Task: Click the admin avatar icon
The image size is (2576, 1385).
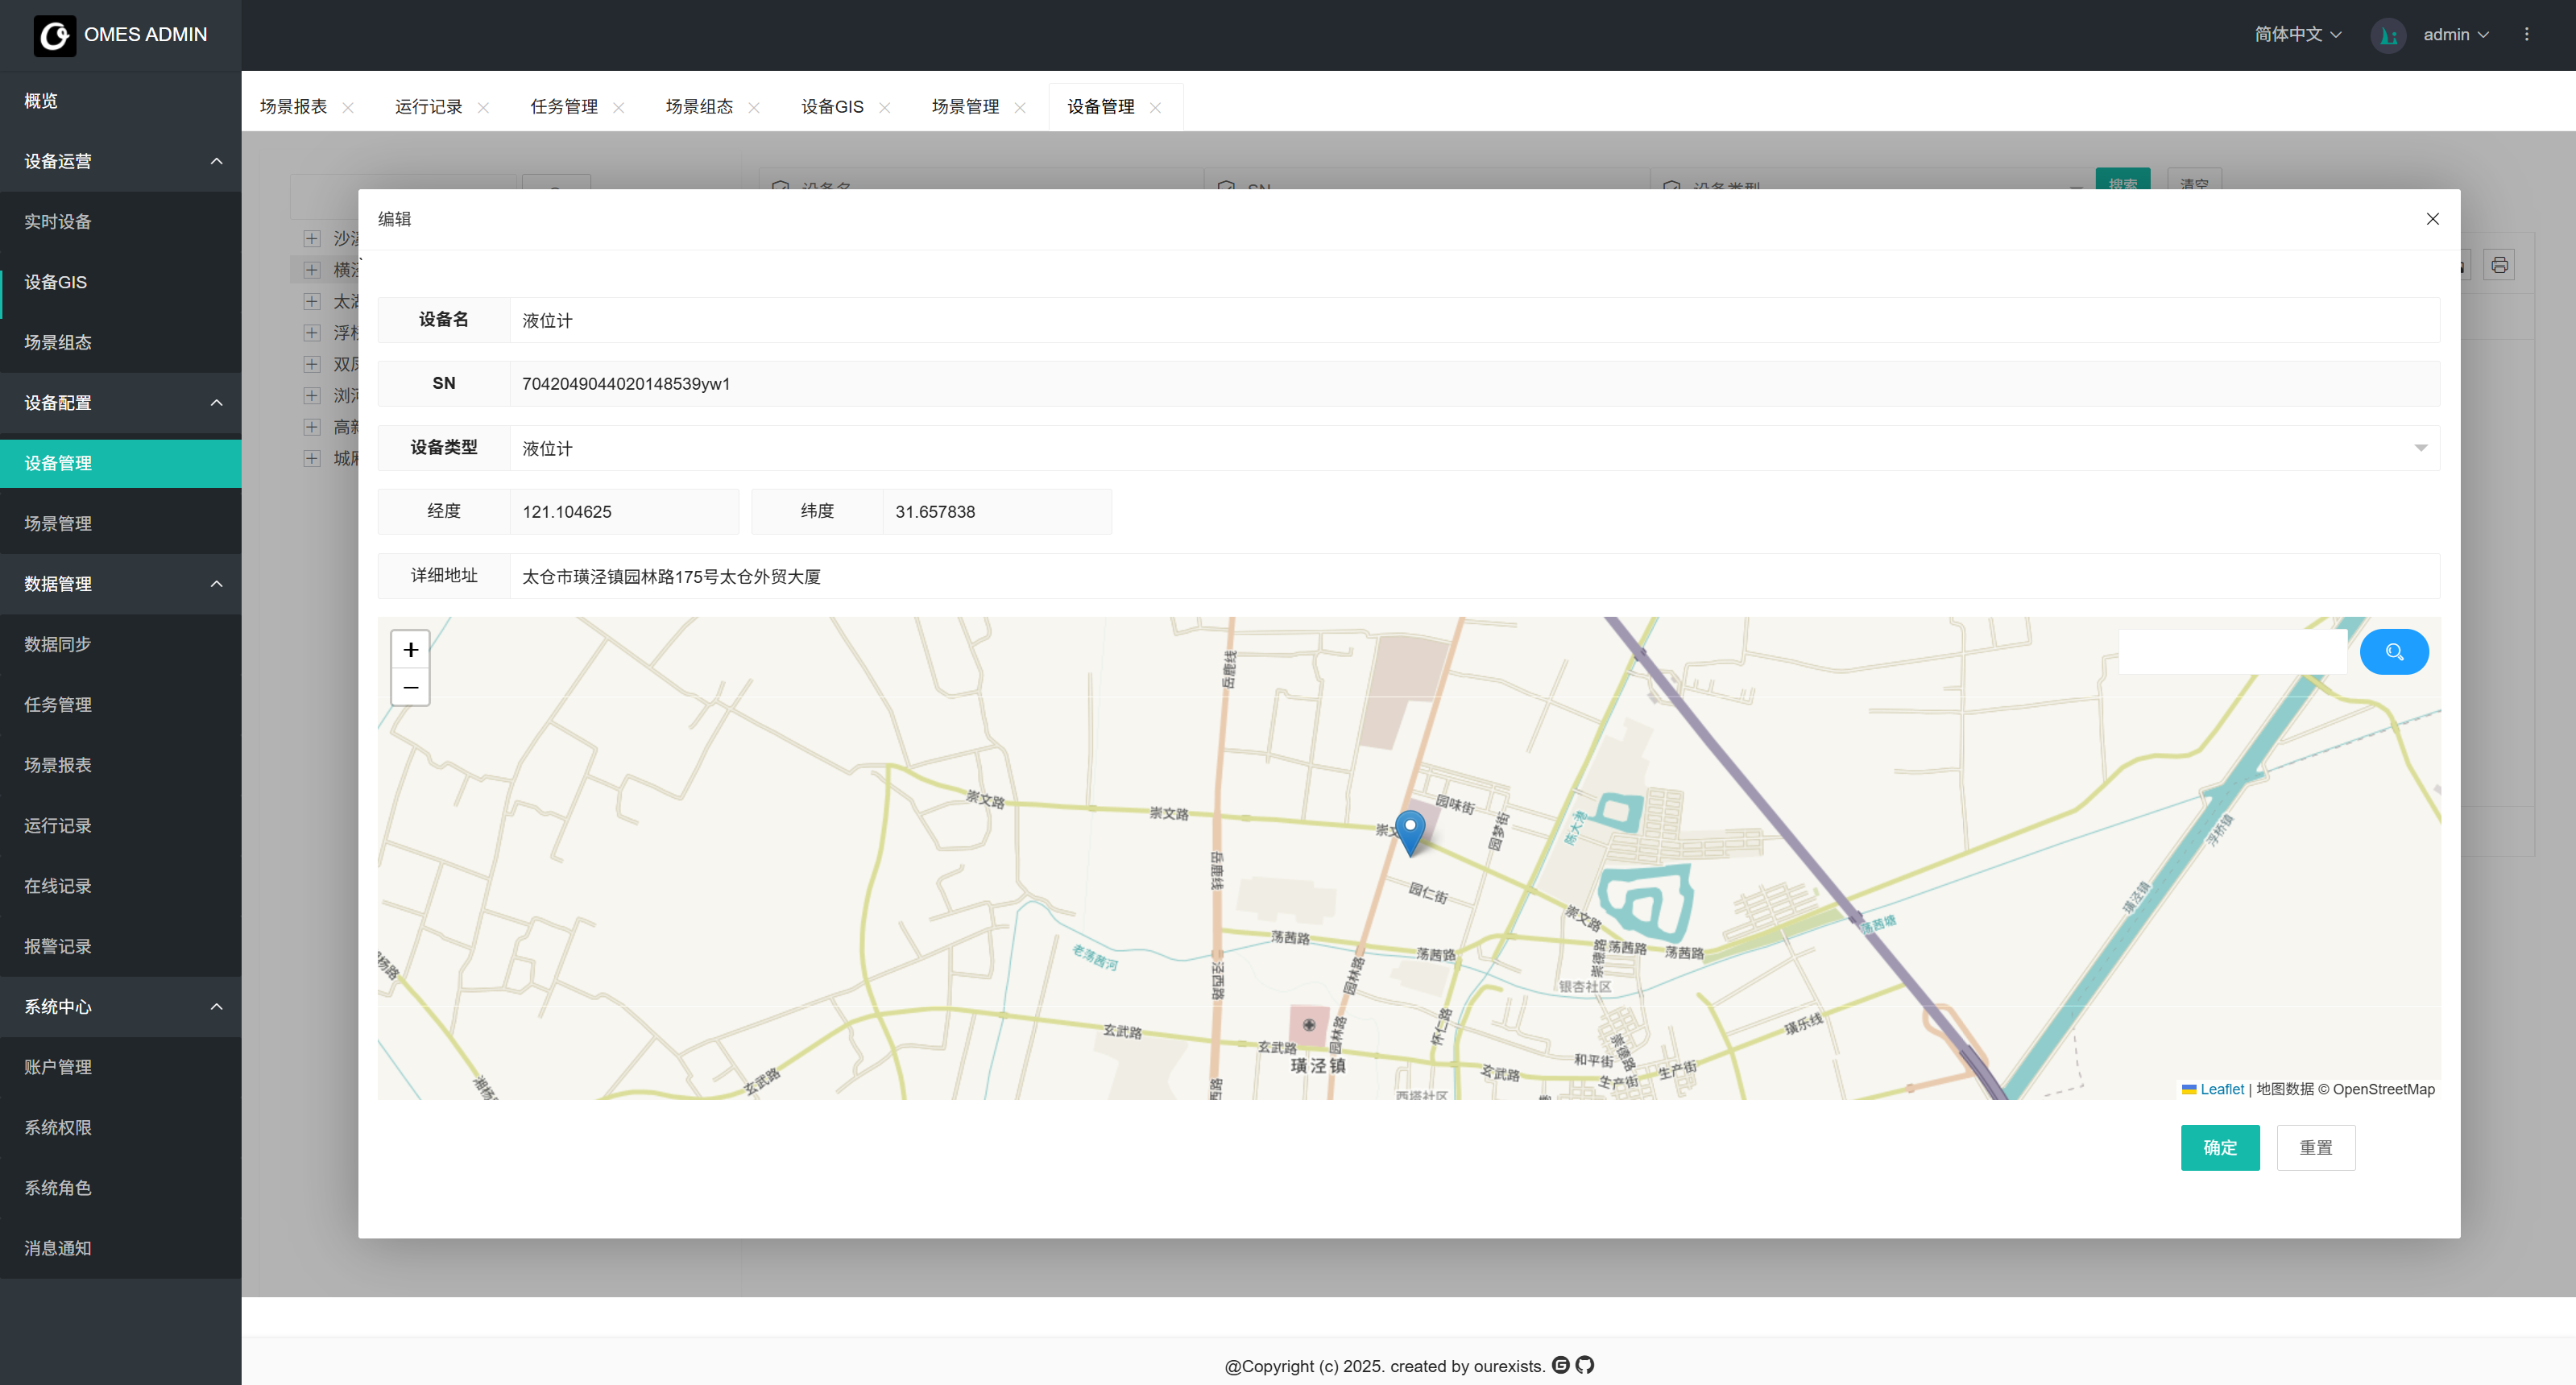Action: (2388, 35)
